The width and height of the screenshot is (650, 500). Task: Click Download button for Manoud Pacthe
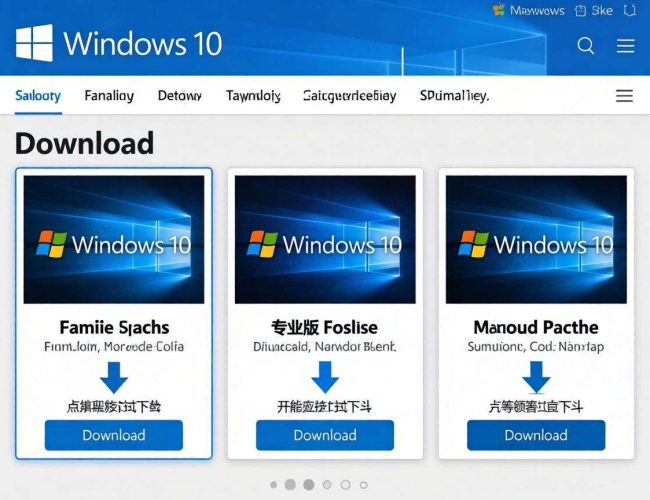point(536,435)
